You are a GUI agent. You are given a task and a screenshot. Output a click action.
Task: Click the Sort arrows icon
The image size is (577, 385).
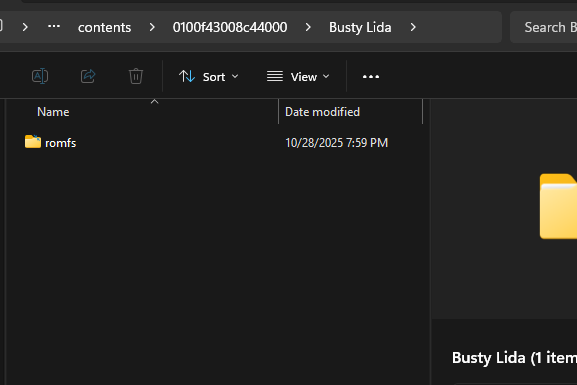point(187,76)
